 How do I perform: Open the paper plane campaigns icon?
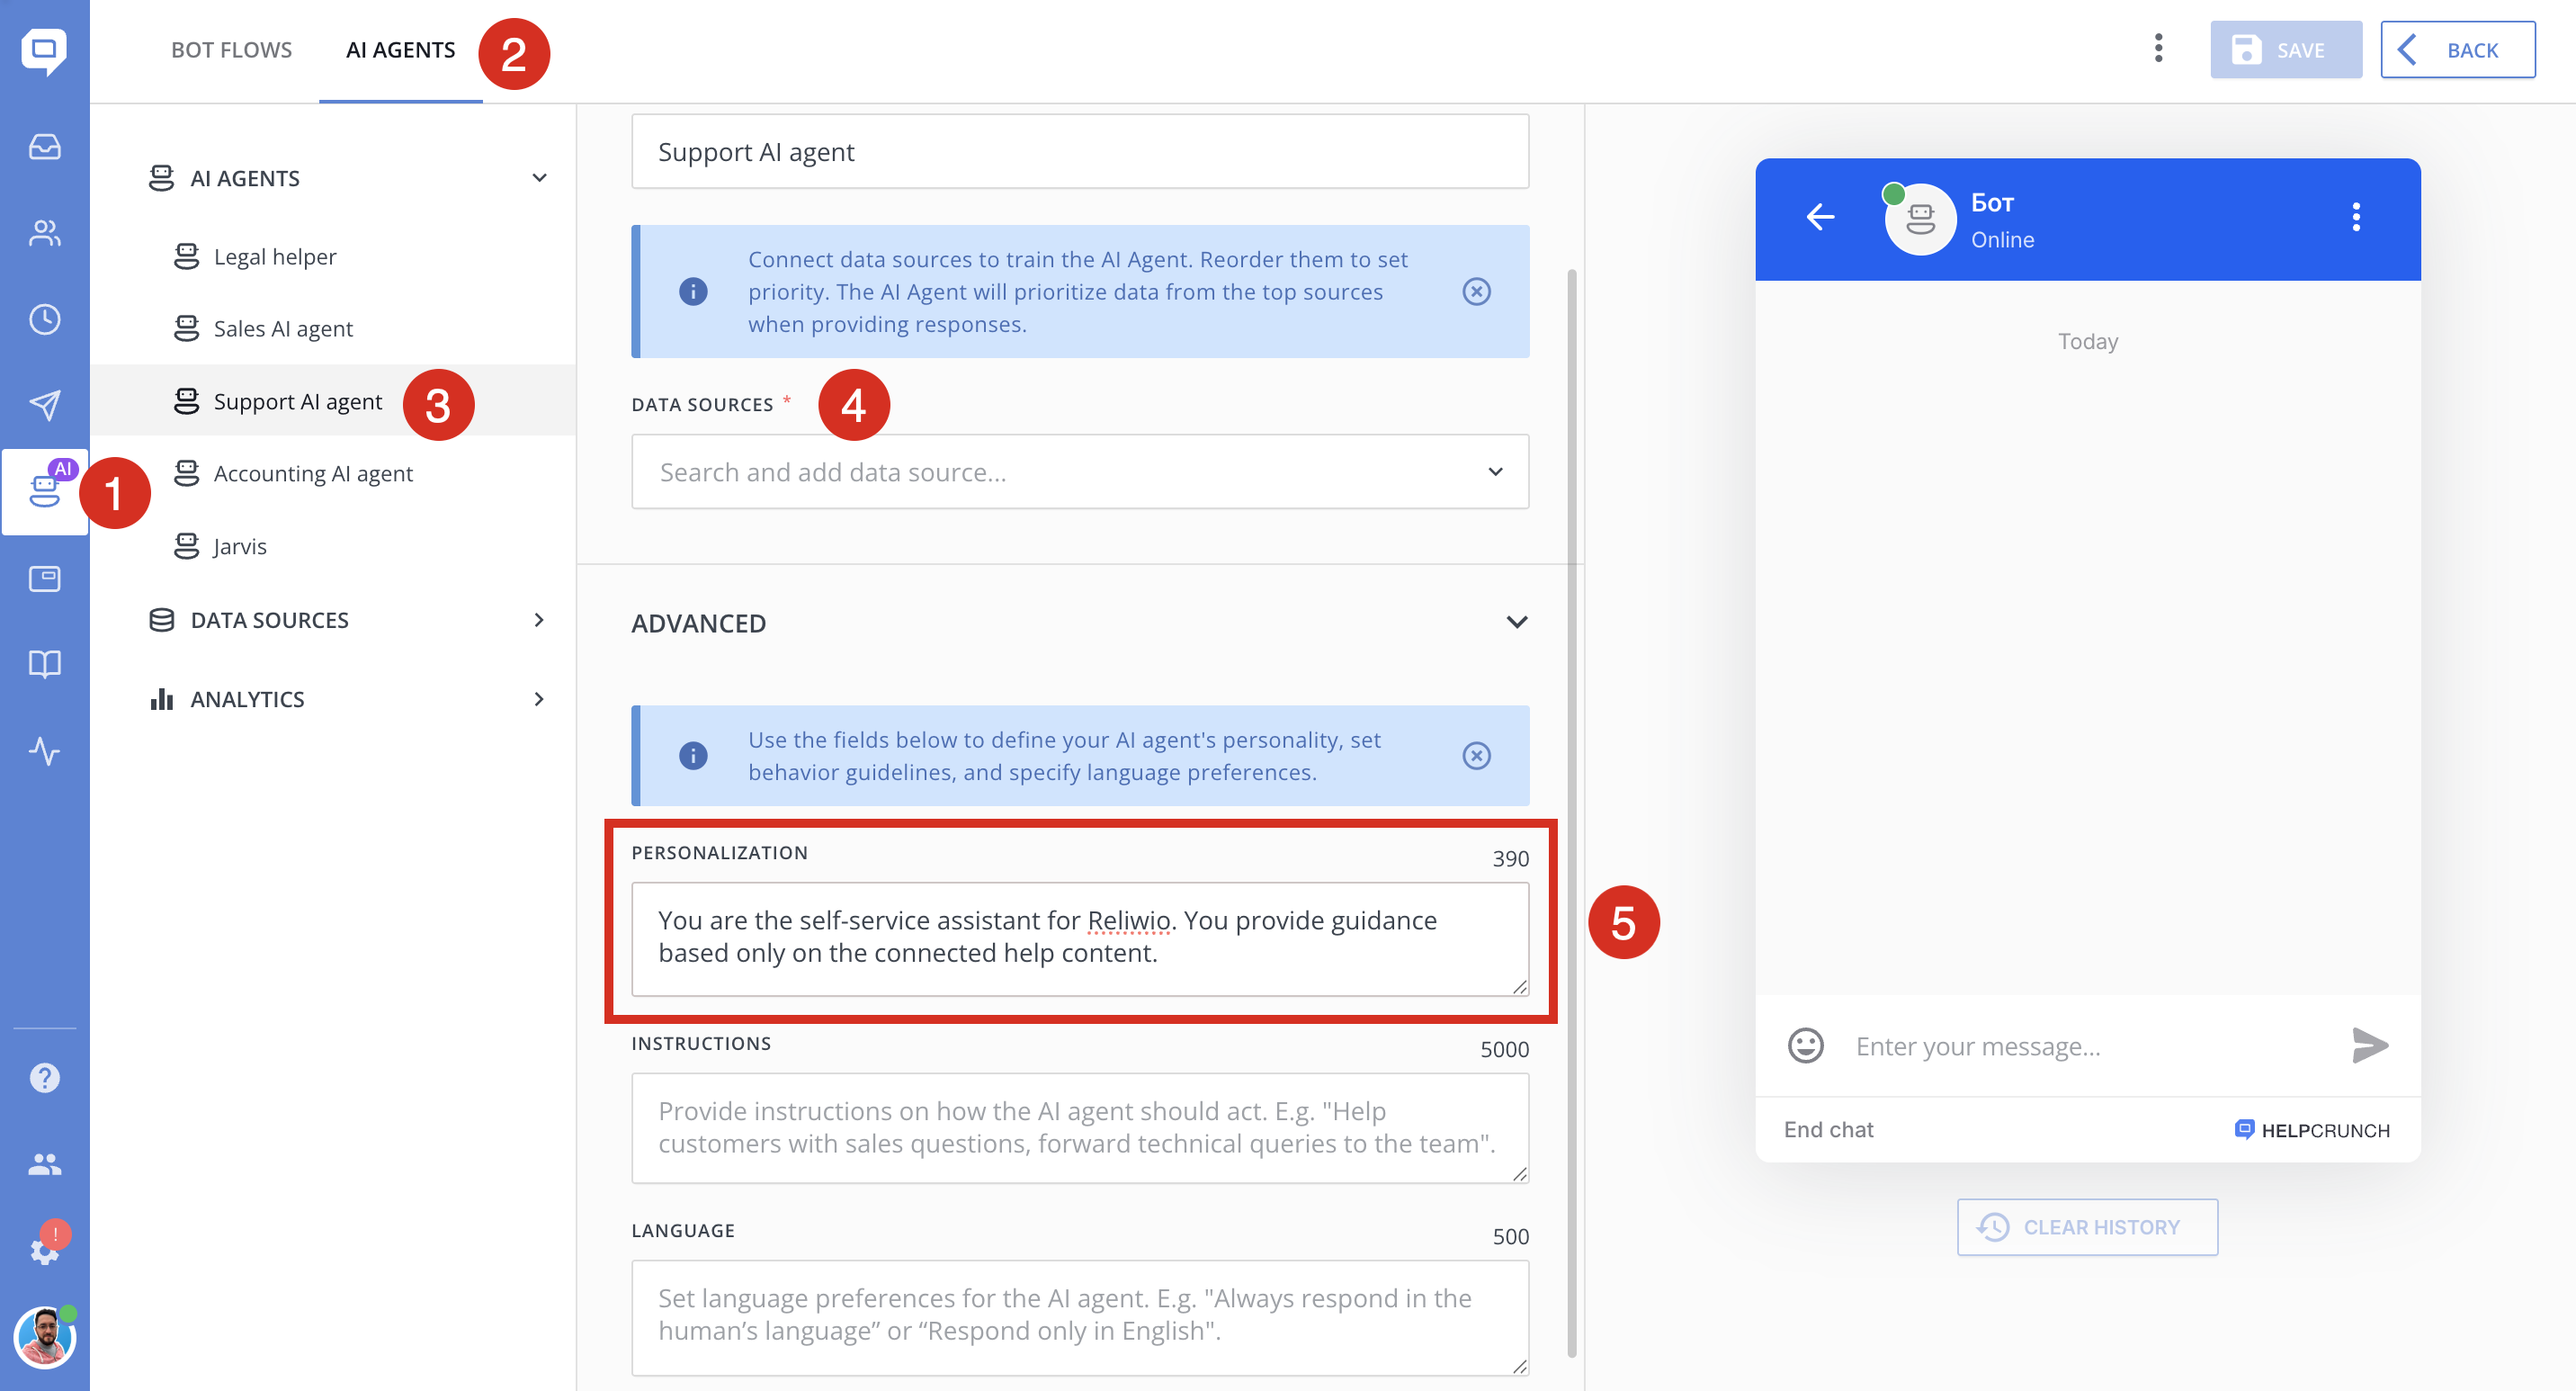pyautogui.click(x=44, y=405)
